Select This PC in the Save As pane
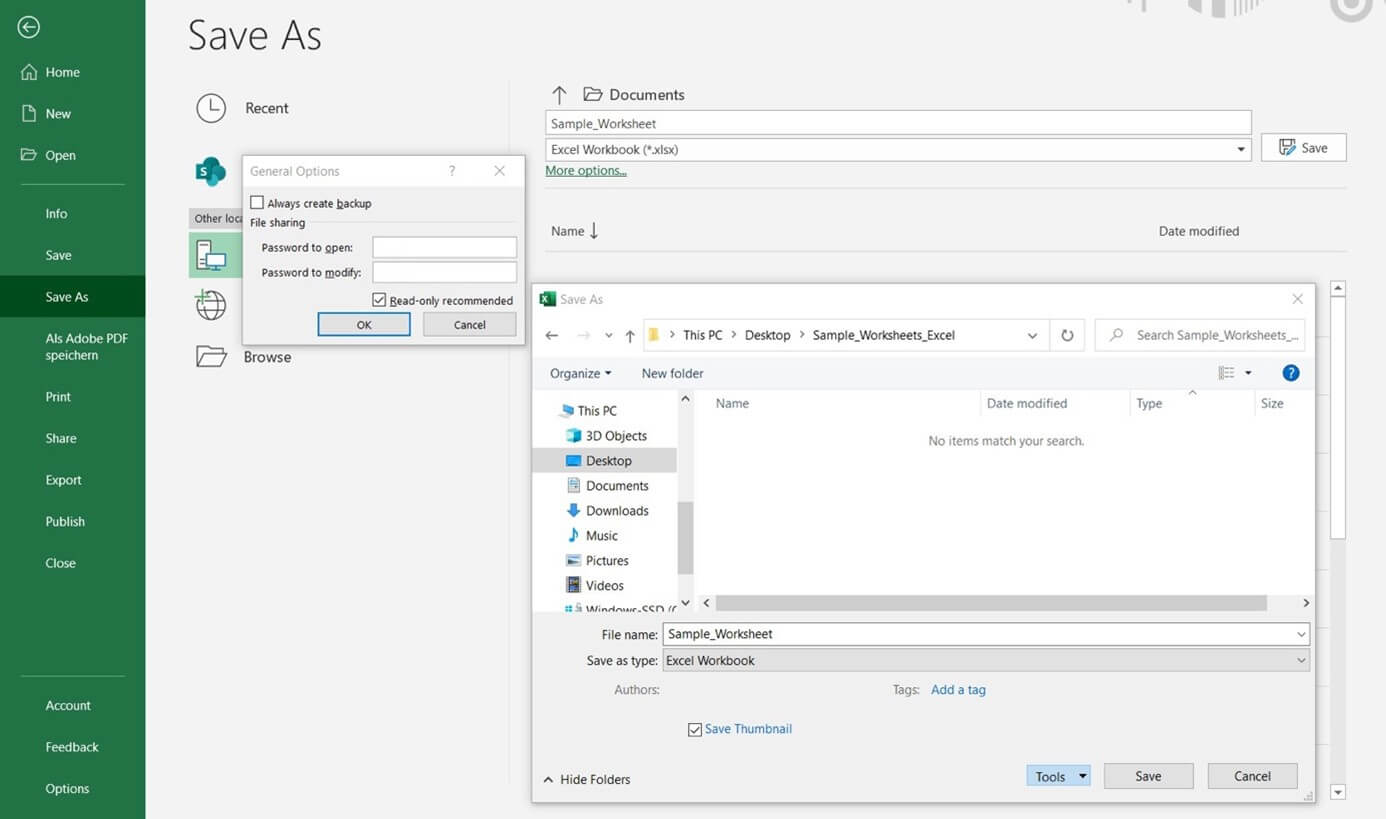 coord(211,255)
